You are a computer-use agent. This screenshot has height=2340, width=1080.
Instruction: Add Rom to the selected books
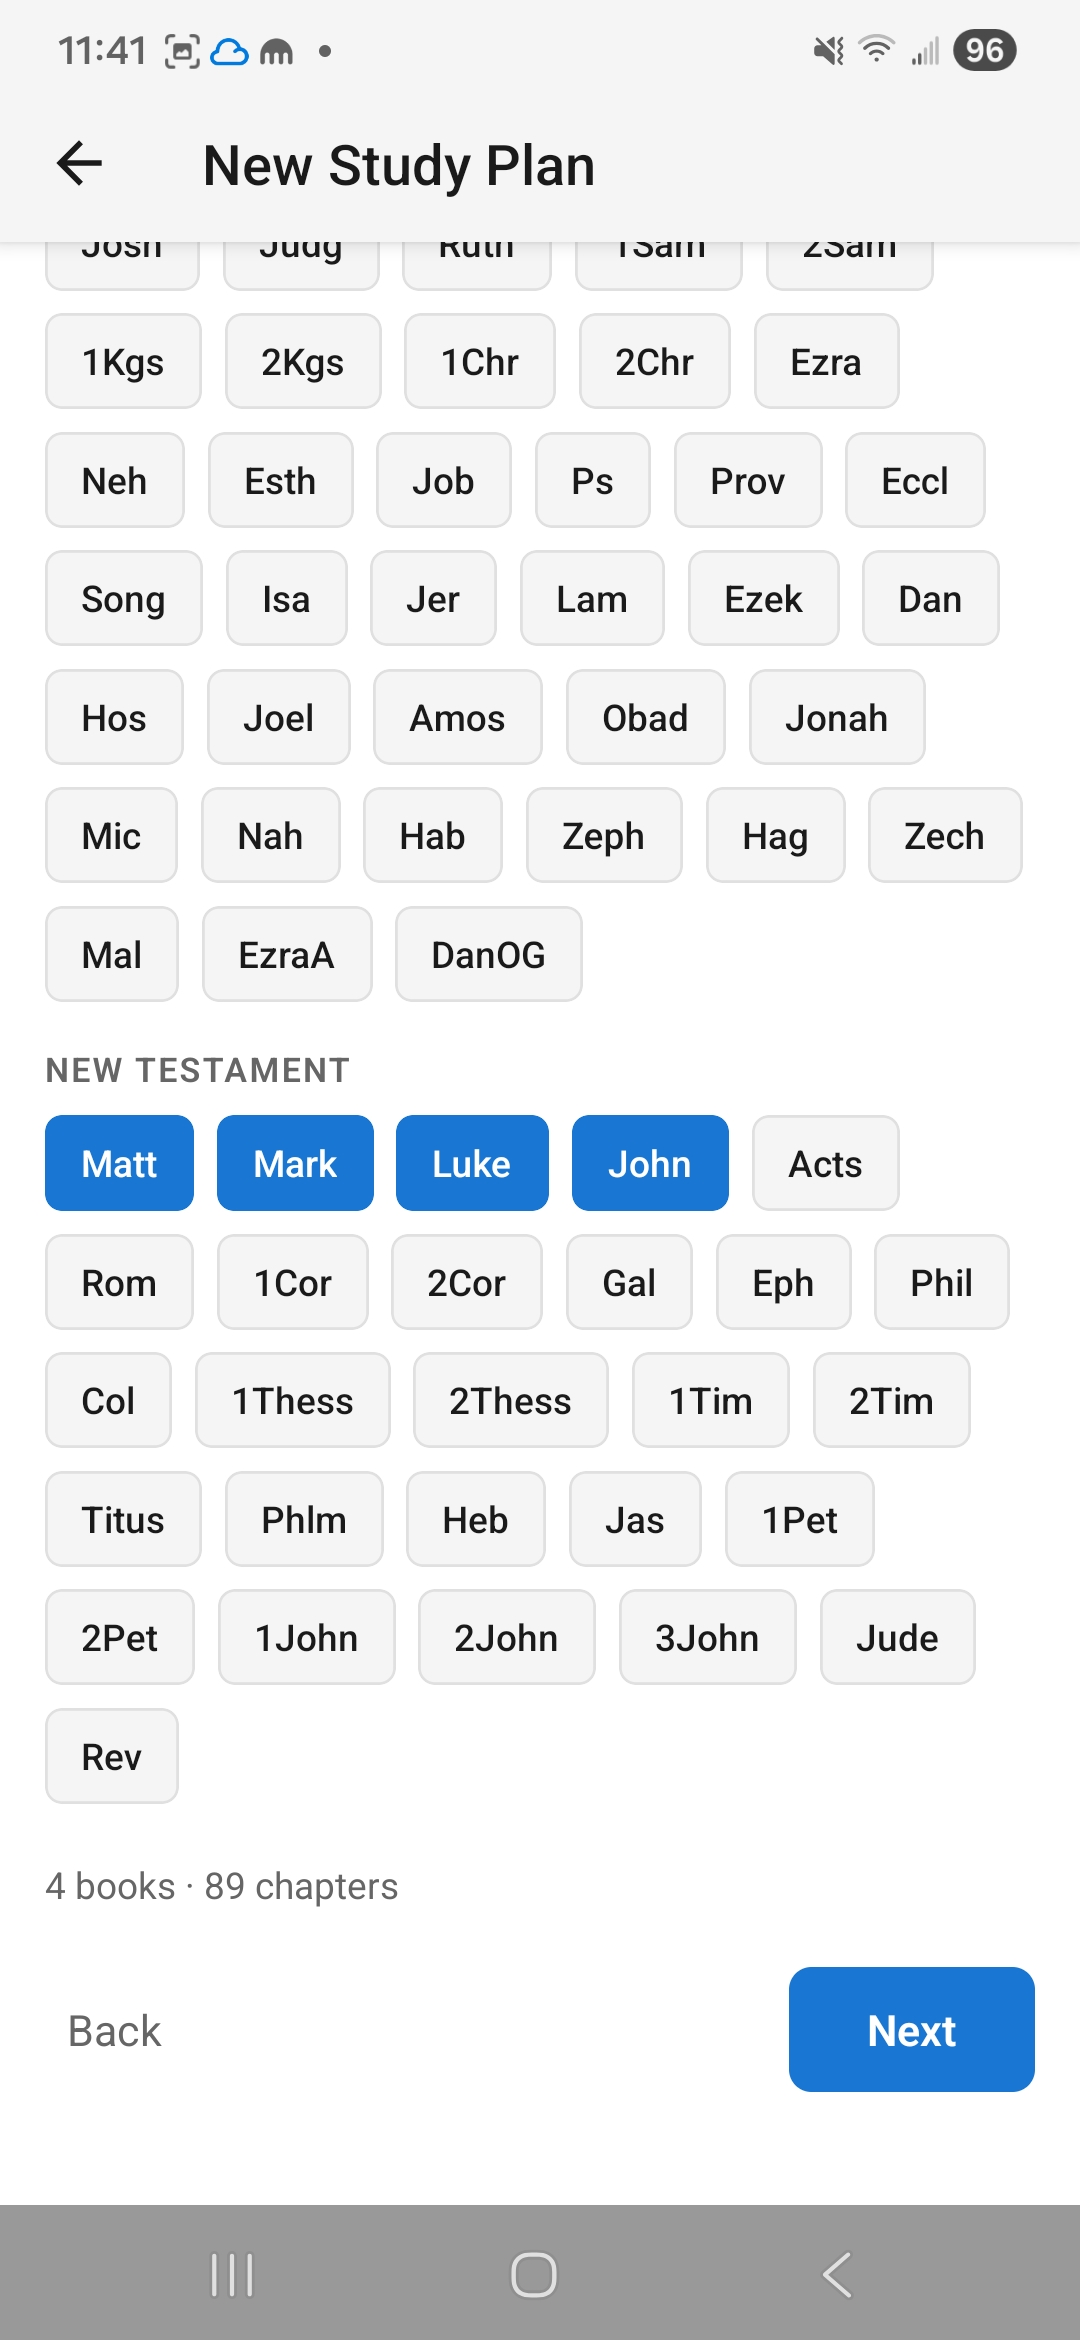tap(118, 1282)
